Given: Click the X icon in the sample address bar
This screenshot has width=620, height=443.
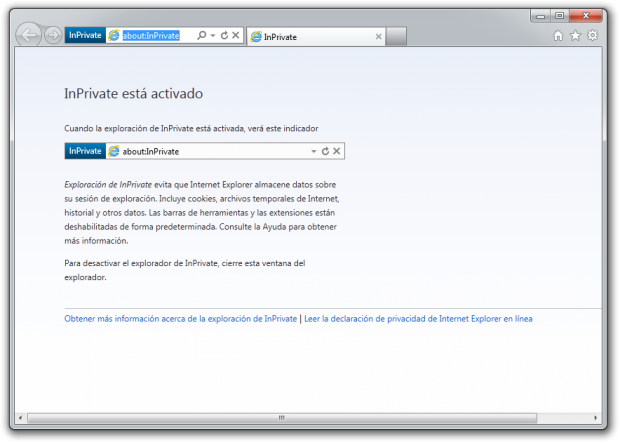Looking at the screenshot, I should click(x=336, y=151).
